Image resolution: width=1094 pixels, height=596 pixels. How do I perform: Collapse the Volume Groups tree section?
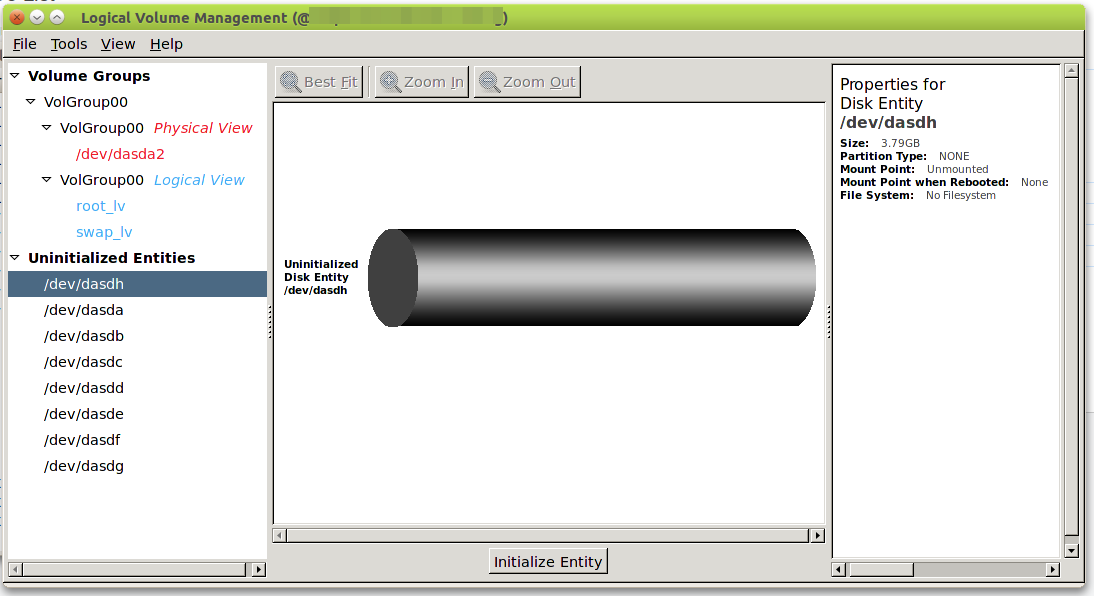click(15, 76)
